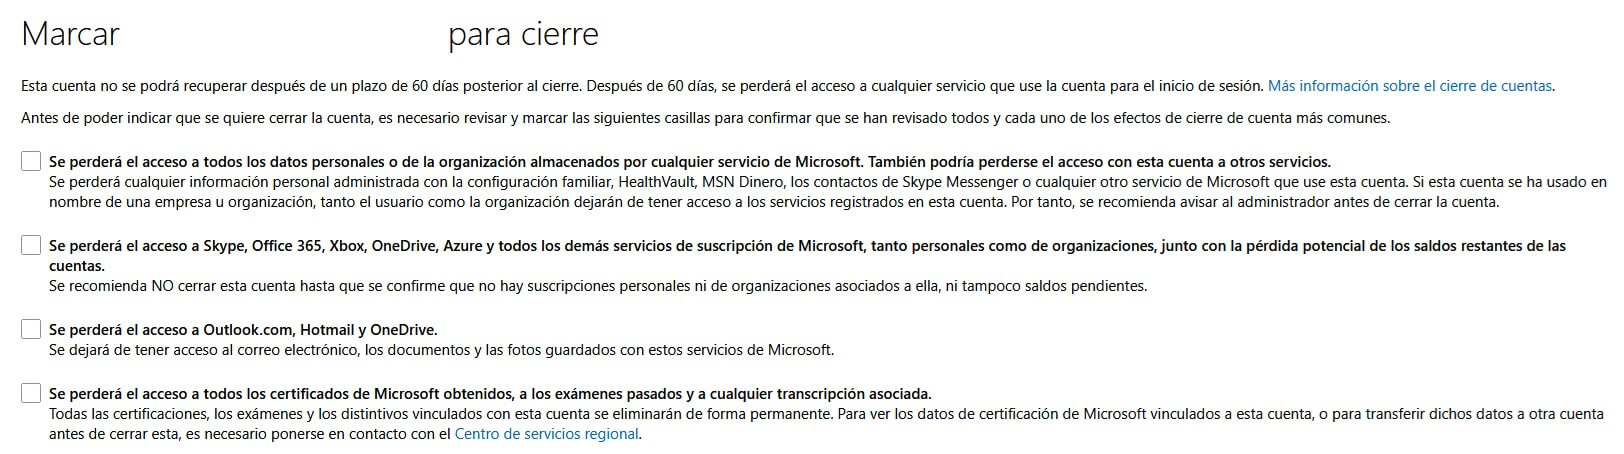Viewport: 1624px width, 454px height.
Task: Click the 'Marcar' heading word
Action: click(70, 35)
